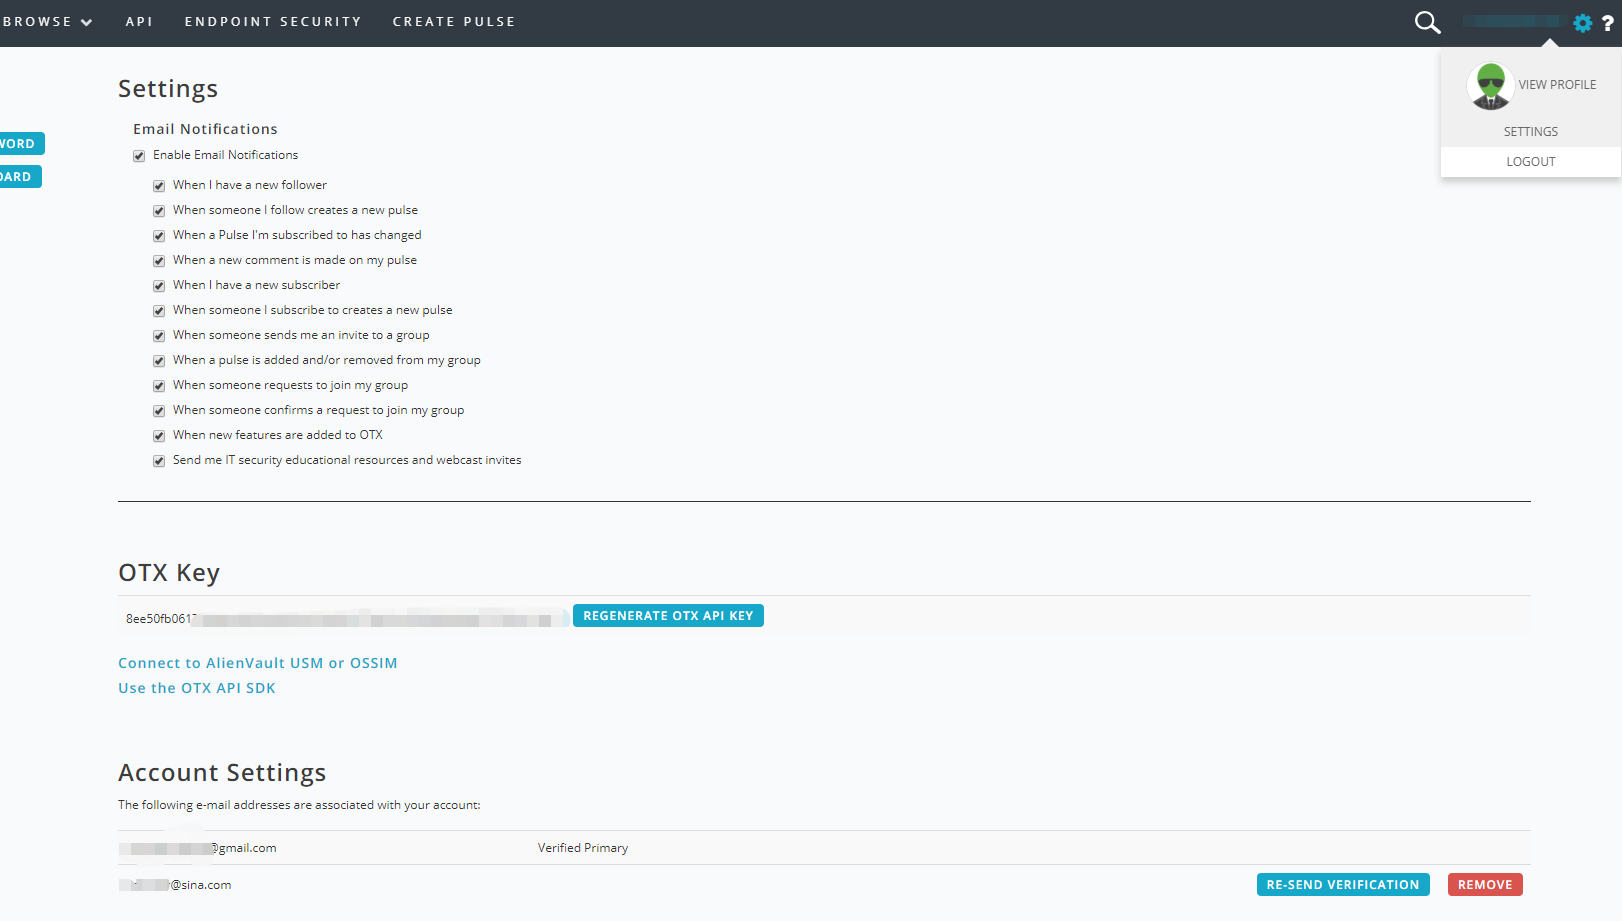The width and height of the screenshot is (1622, 921).
Task: Click Regenerate OTX API Key button
Action: click(668, 616)
